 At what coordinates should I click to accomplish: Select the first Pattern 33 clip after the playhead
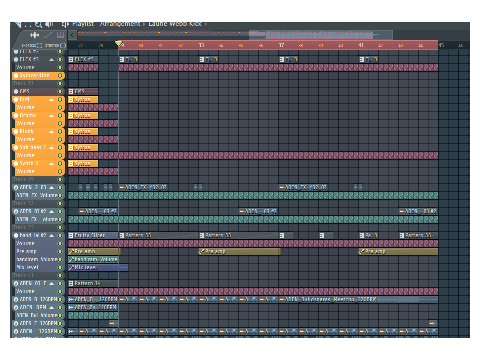pyautogui.click(x=159, y=235)
